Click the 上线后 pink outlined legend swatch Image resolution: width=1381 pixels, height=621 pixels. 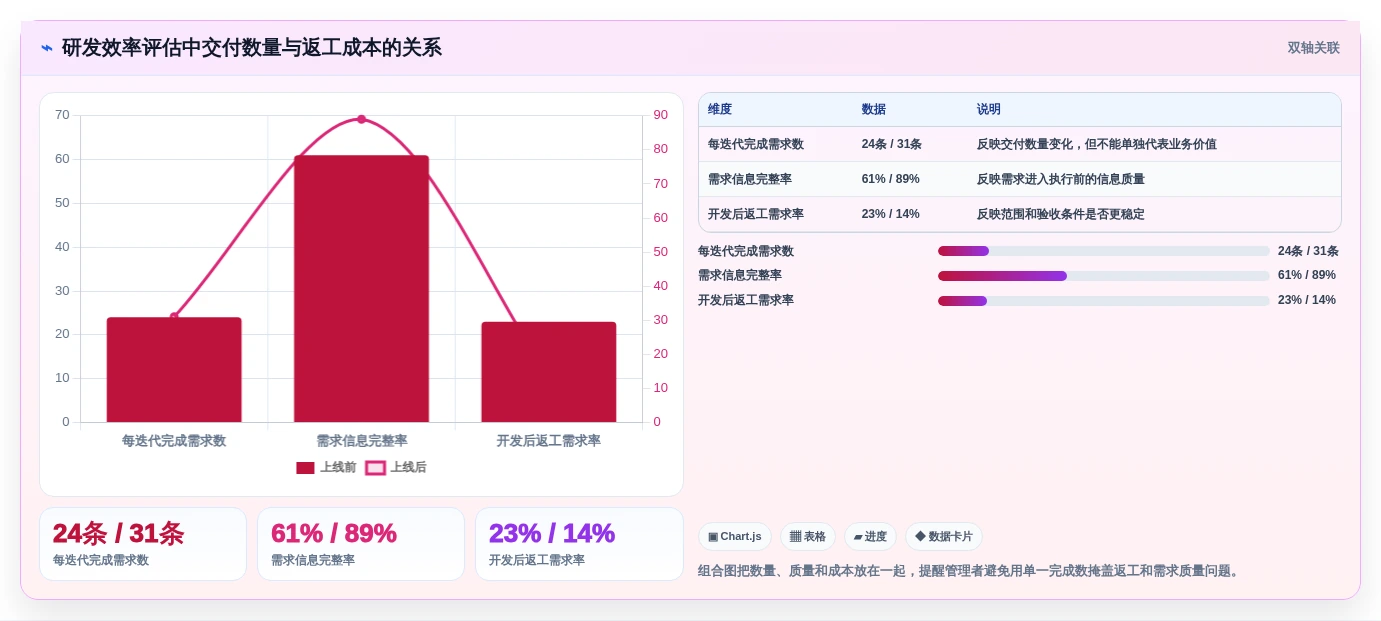(375, 468)
